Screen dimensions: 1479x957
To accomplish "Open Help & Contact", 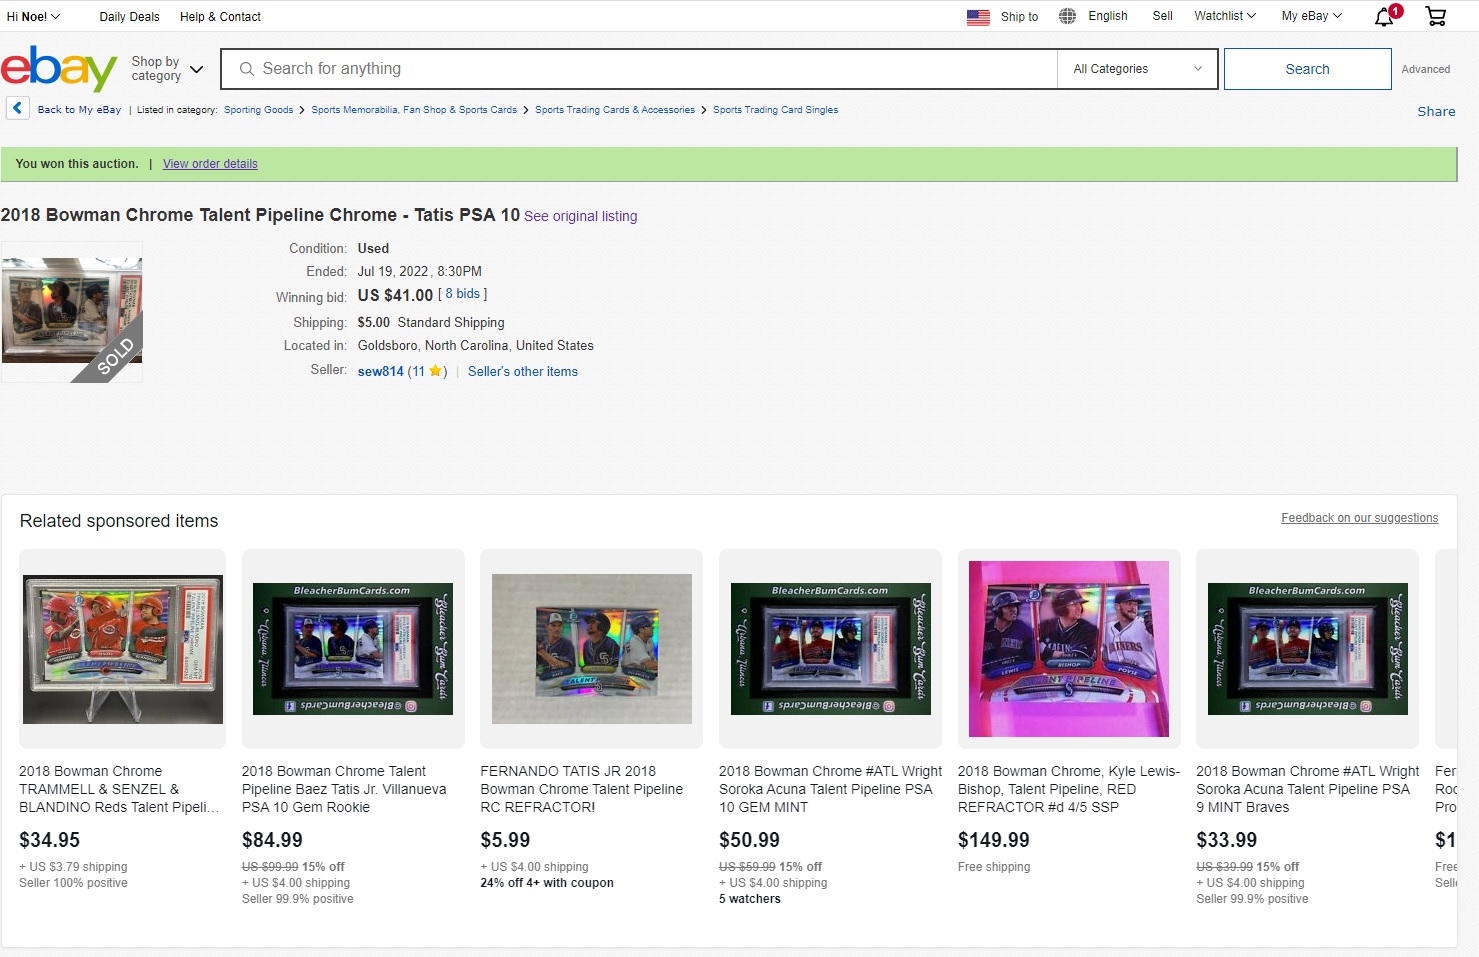I will point(220,17).
